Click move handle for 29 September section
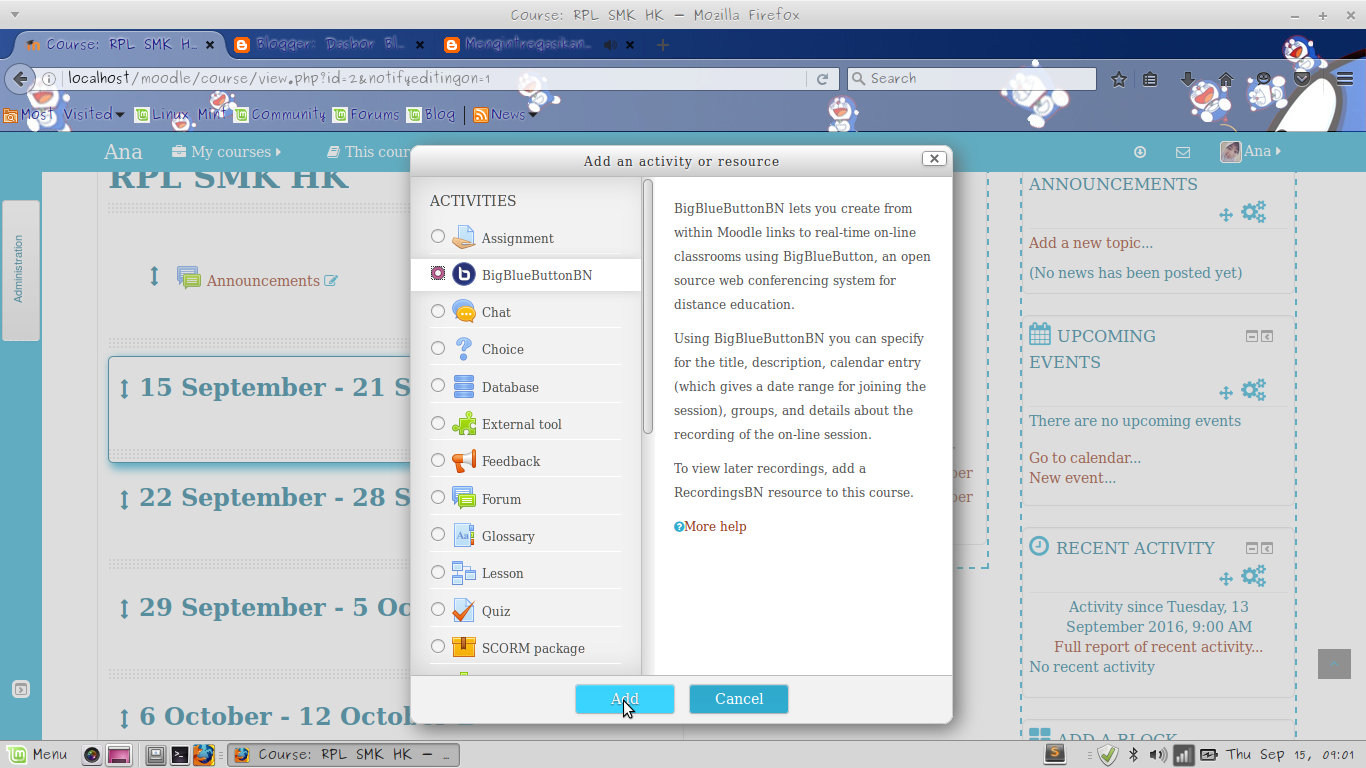The height and width of the screenshot is (768, 1366). [124, 609]
